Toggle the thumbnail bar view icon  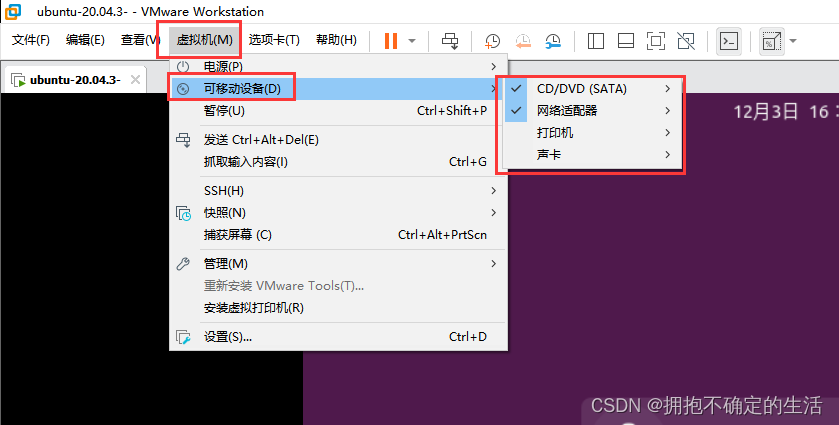[626, 41]
